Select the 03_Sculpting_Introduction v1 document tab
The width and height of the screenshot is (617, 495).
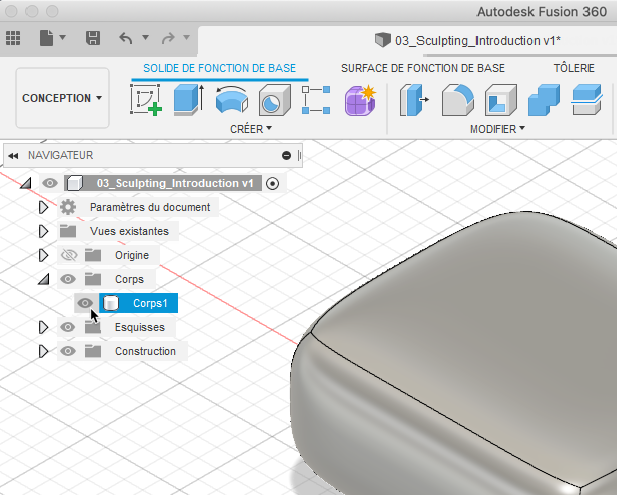468,41
